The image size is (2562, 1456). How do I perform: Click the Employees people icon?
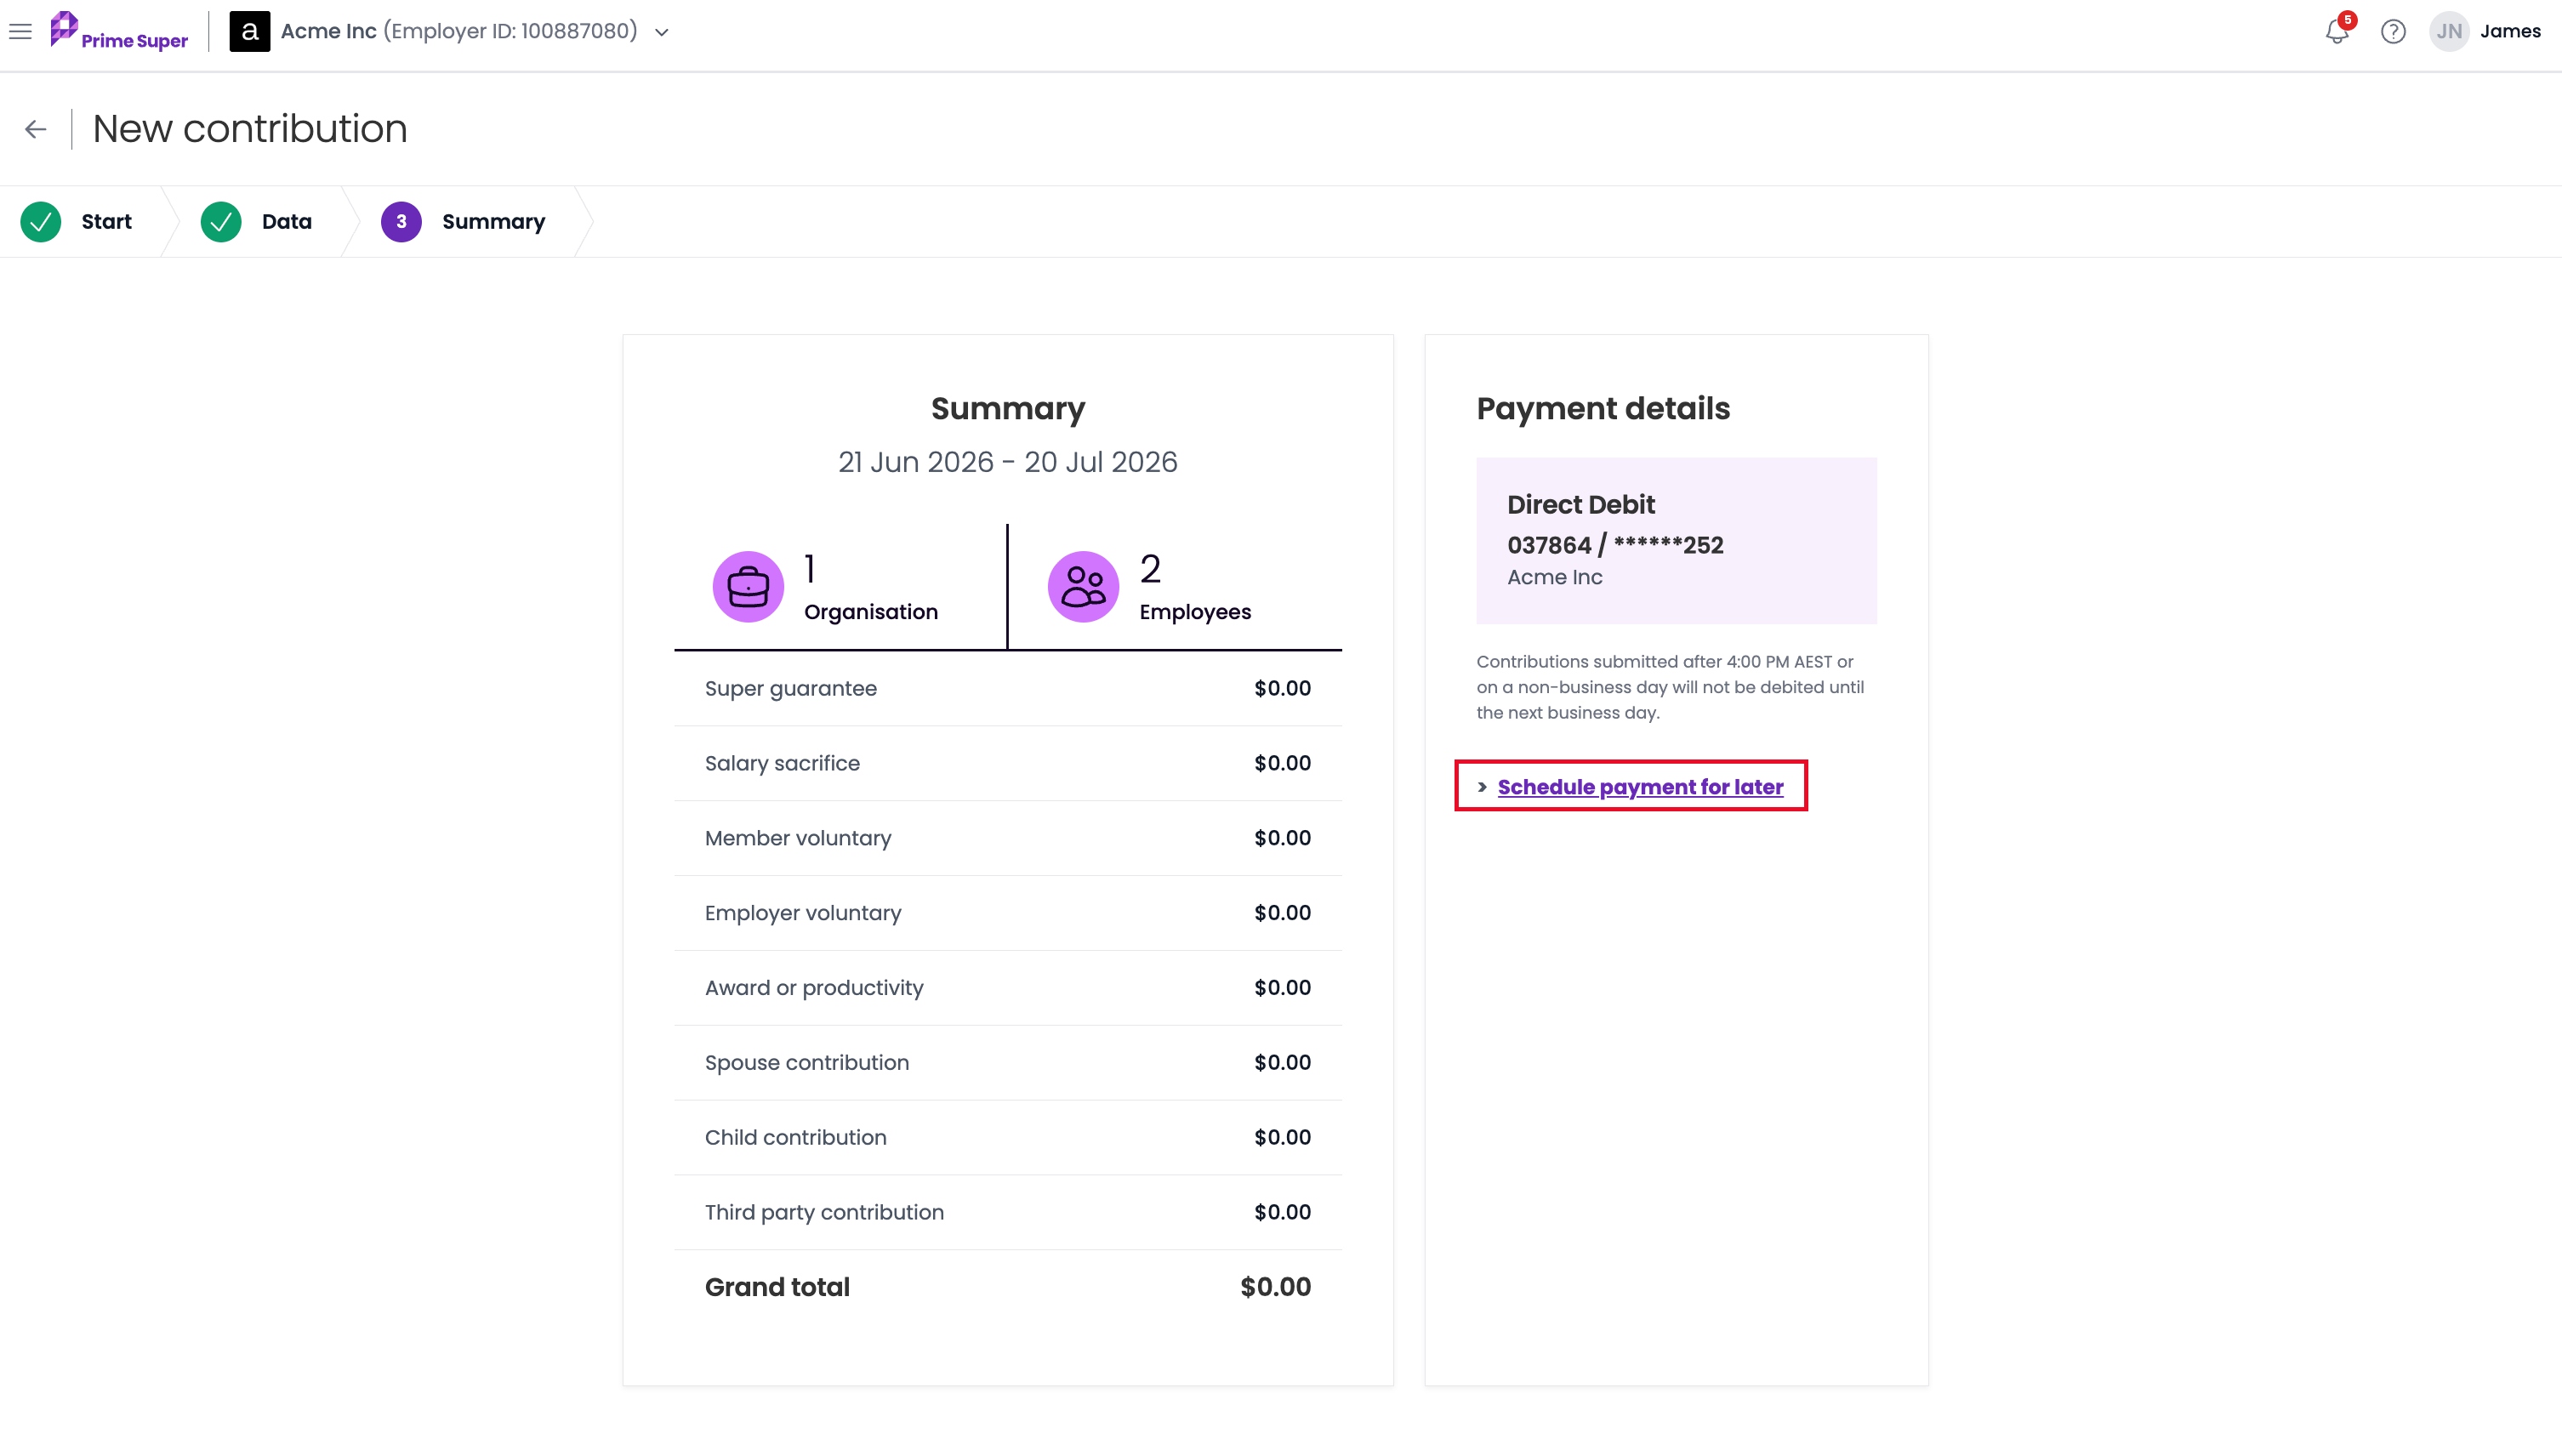tap(1083, 586)
